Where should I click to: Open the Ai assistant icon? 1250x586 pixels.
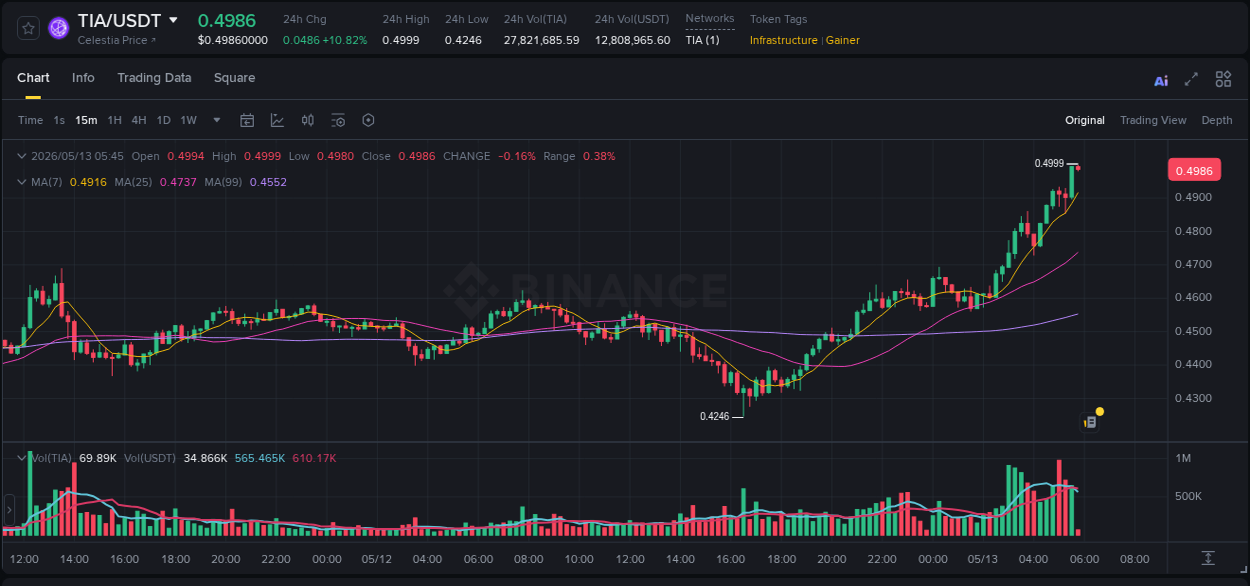pos(1161,80)
